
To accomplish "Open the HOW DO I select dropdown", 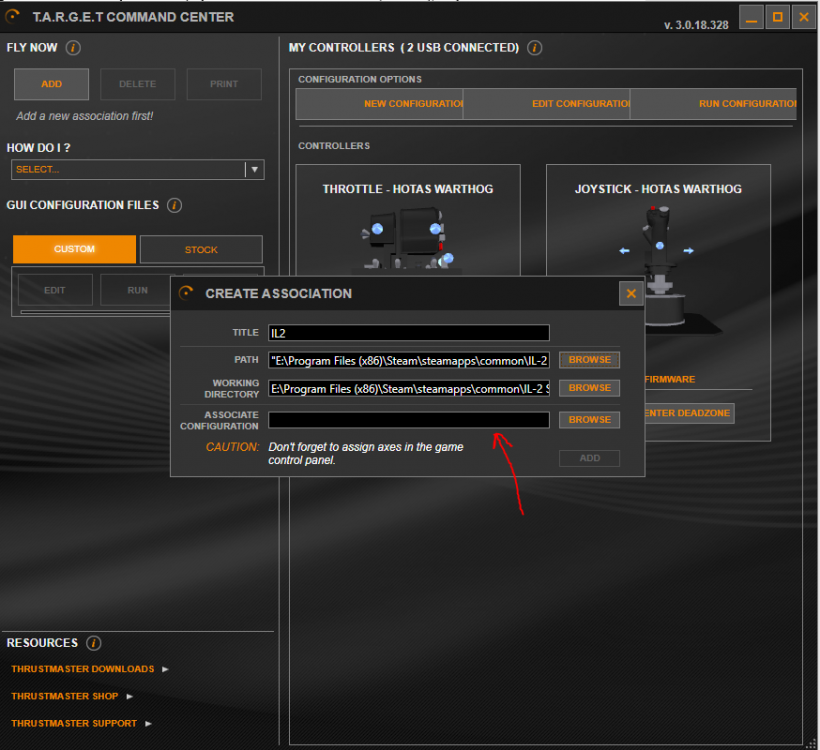I will click(x=255, y=170).
